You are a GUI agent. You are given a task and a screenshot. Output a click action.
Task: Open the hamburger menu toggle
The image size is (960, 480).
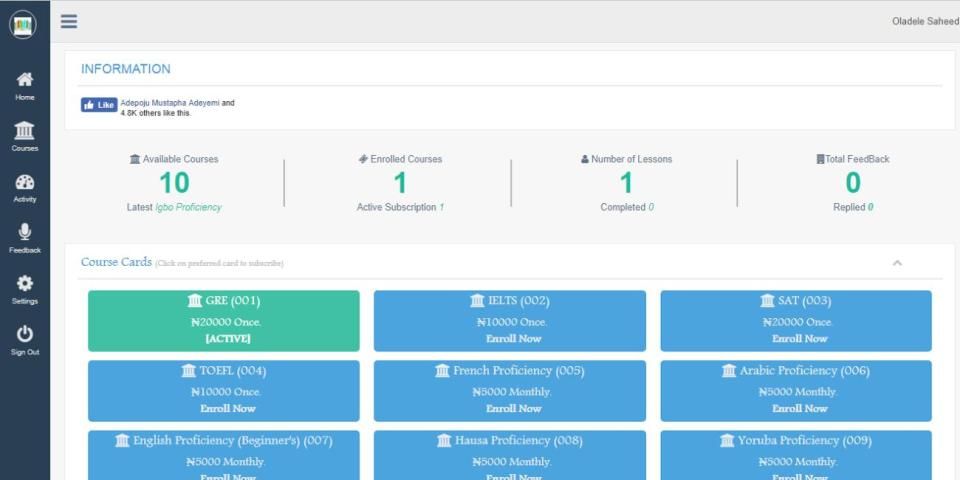pos(69,22)
